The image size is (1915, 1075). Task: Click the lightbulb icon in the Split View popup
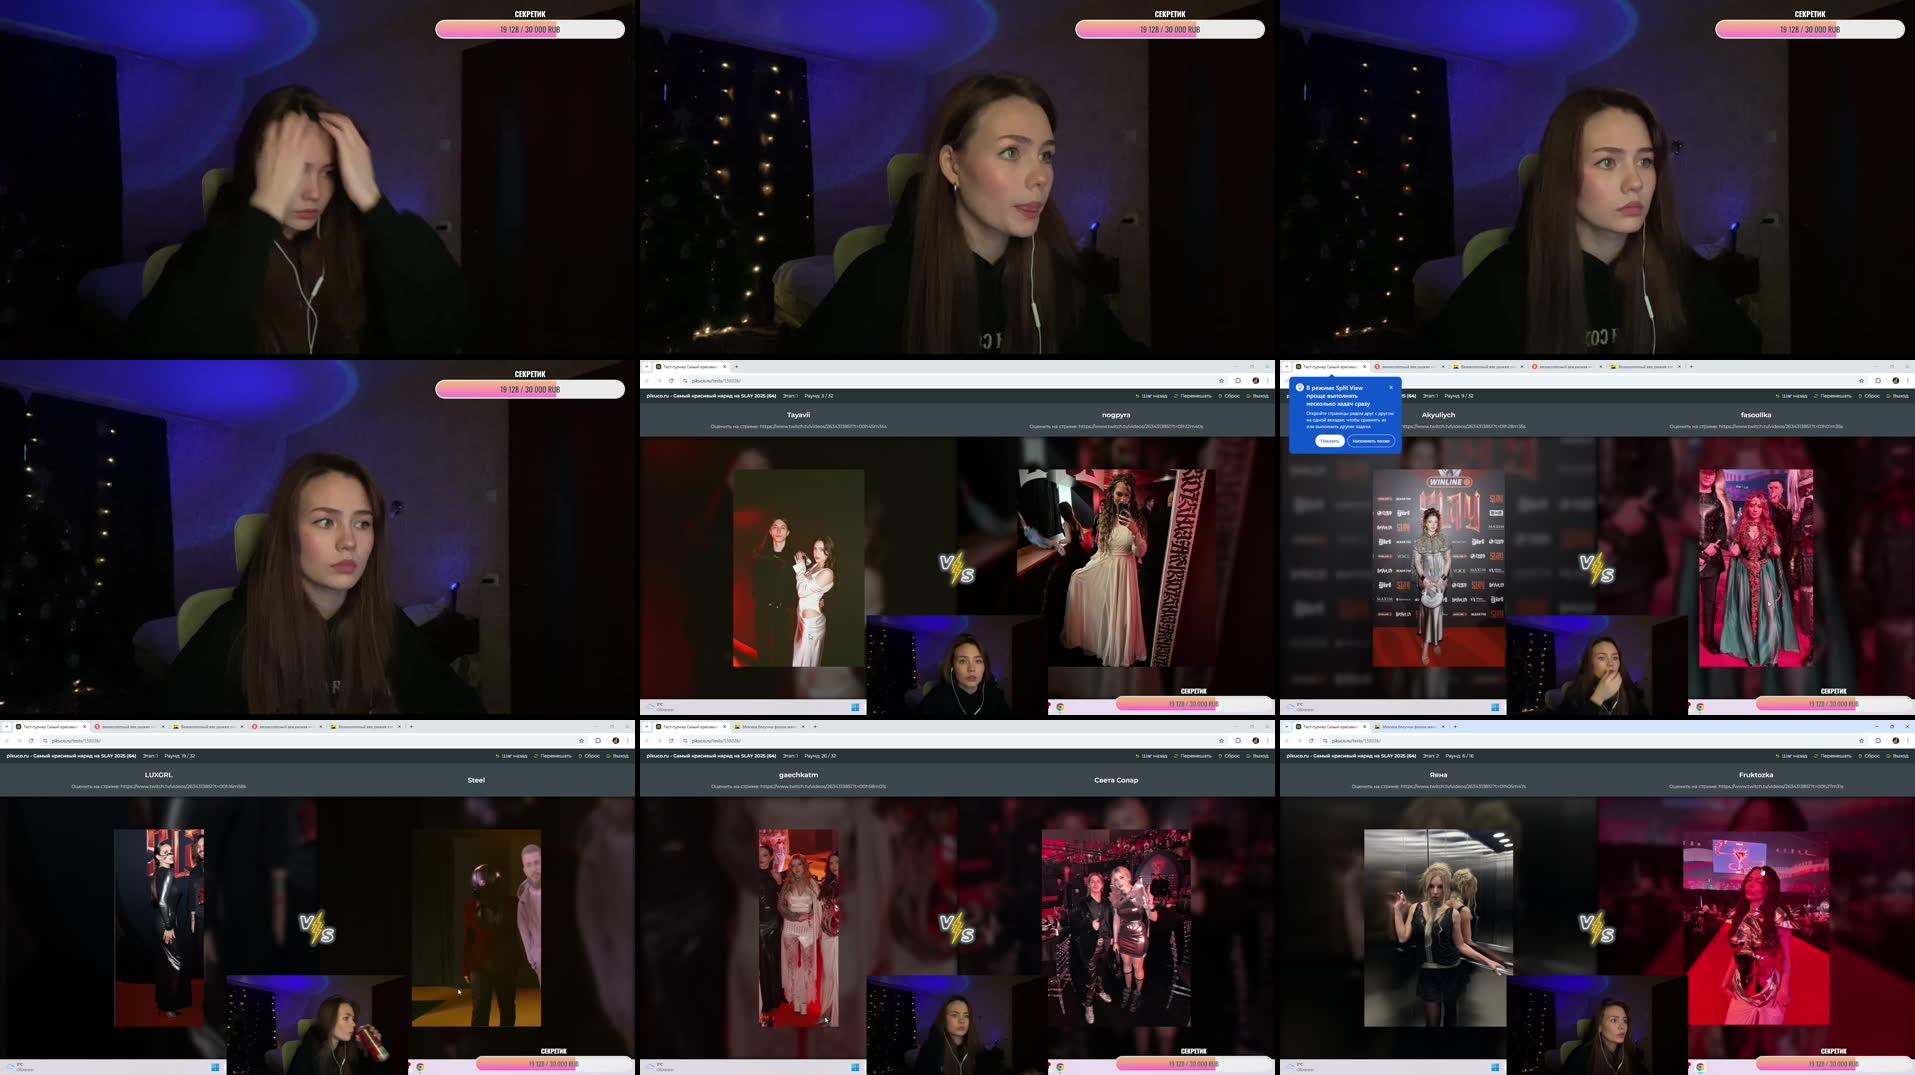point(1299,387)
